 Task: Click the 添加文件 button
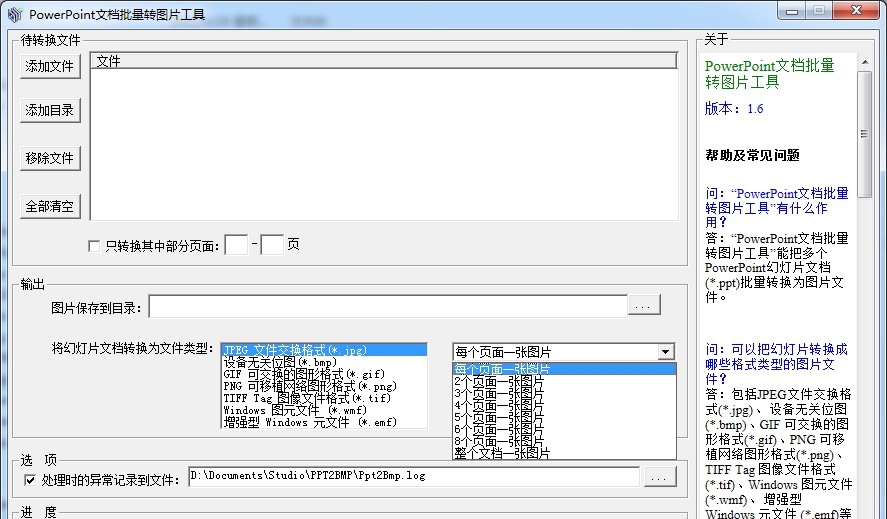[50, 66]
